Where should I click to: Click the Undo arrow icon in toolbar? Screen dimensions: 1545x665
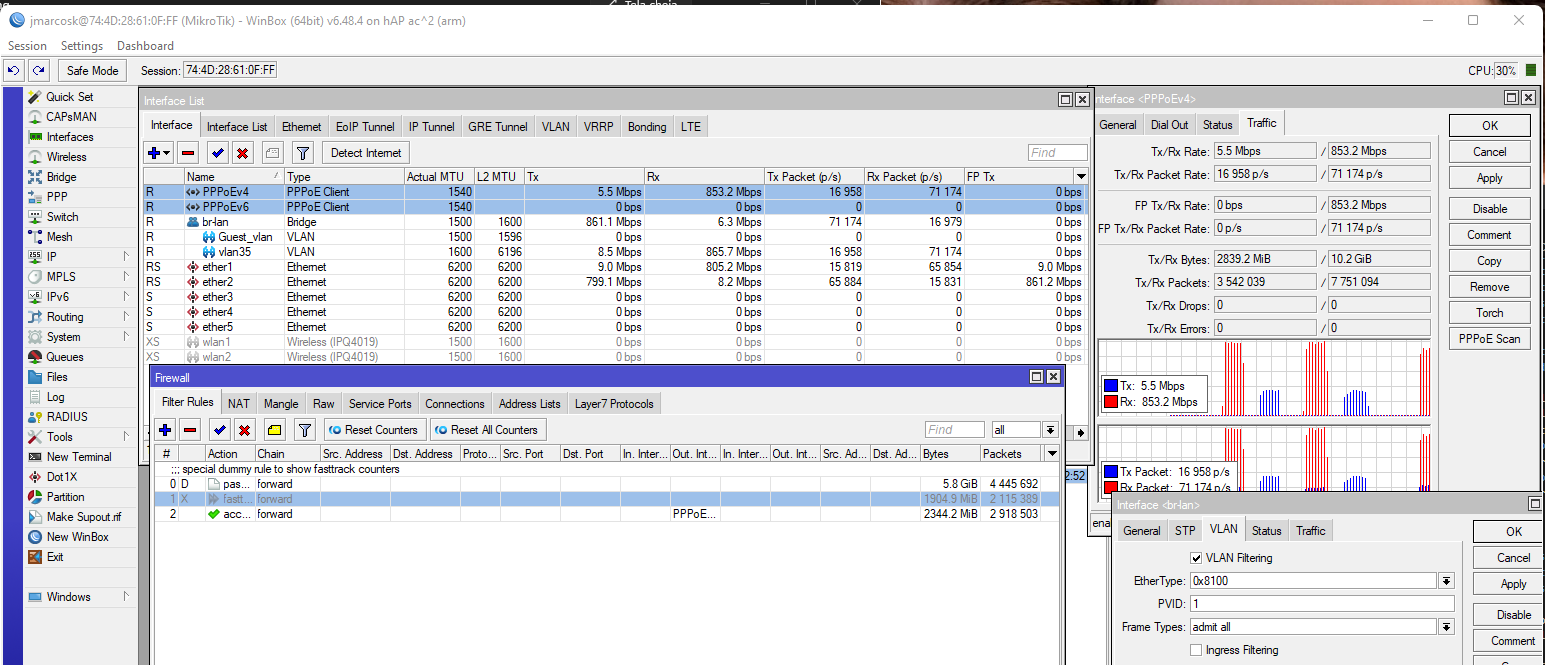[14, 71]
